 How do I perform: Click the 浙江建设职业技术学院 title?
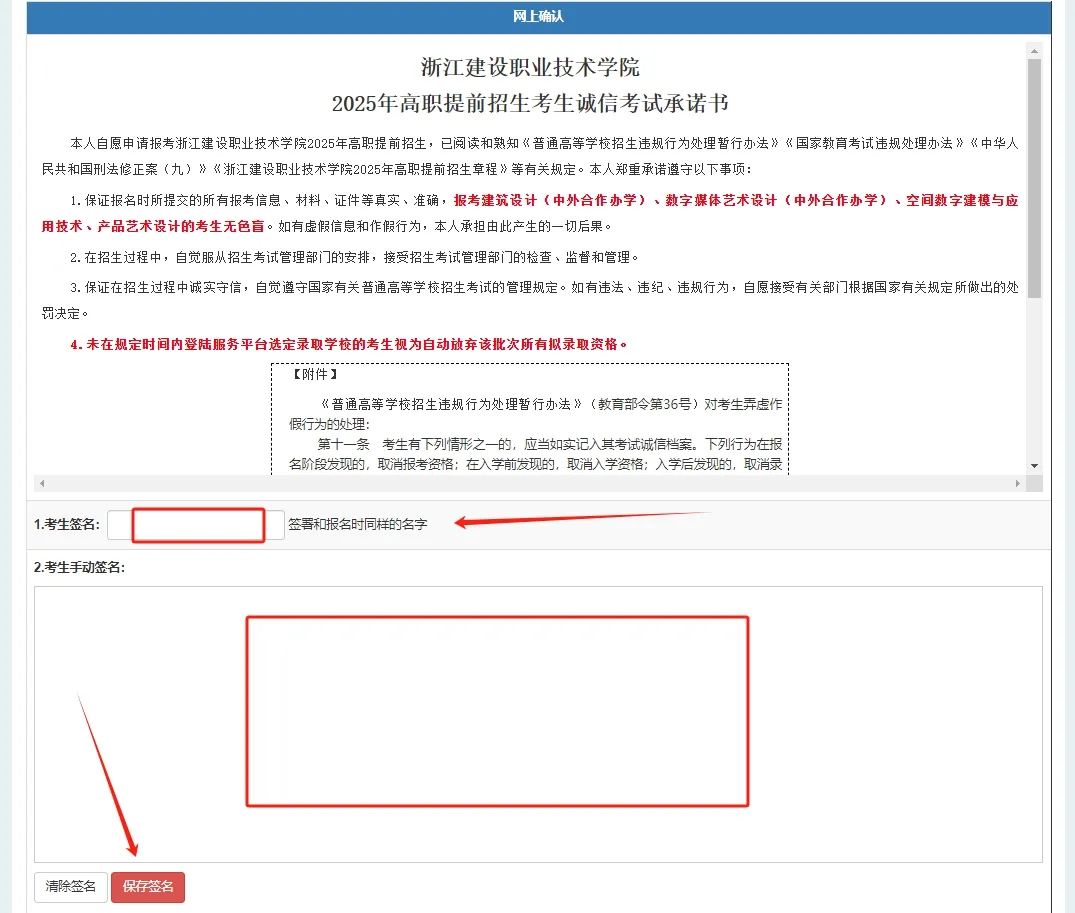click(x=530, y=67)
